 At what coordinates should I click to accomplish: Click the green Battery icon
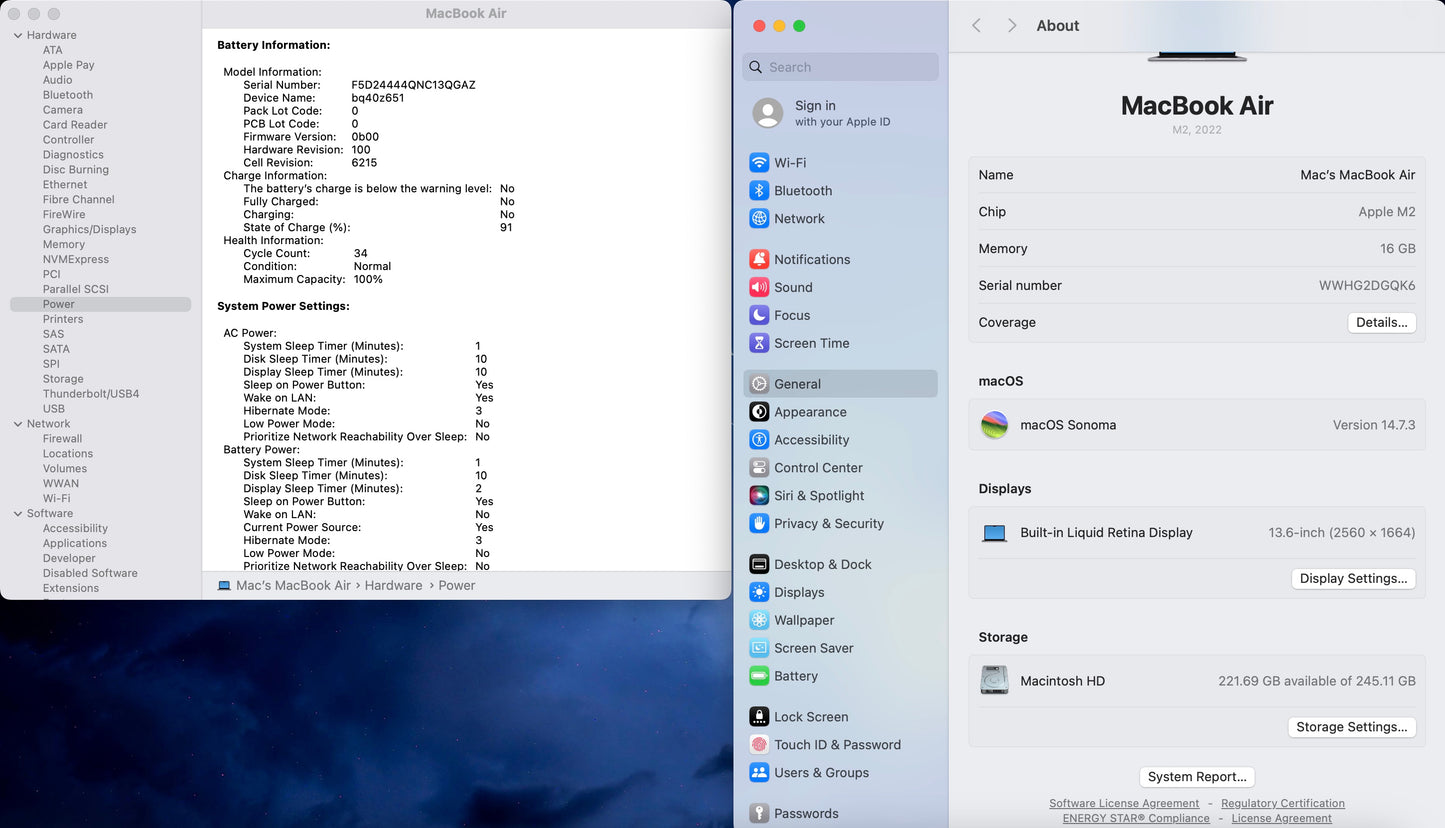point(759,677)
